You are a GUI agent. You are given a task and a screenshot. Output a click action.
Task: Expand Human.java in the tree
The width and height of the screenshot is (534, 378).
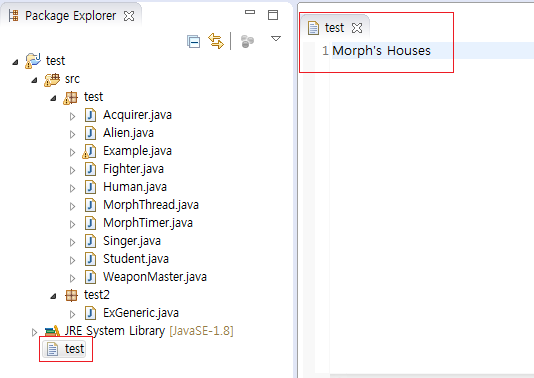[72, 188]
